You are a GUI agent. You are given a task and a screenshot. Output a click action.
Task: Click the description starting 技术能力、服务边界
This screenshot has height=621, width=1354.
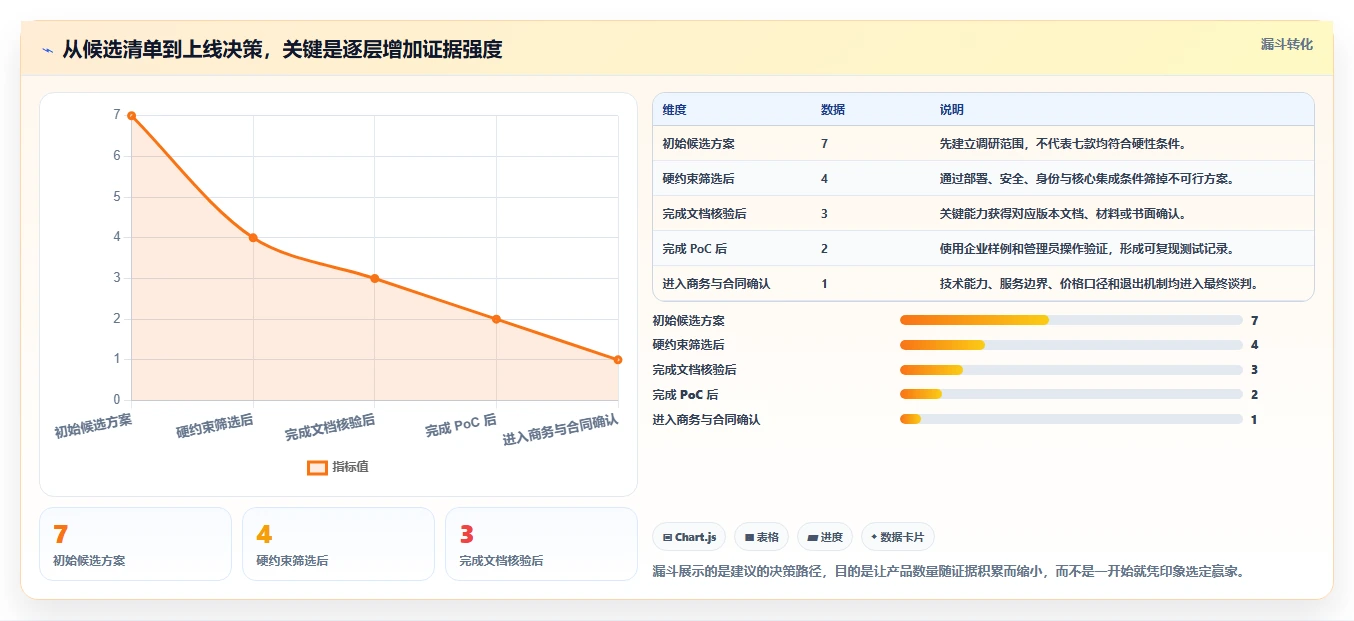point(1099,284)
